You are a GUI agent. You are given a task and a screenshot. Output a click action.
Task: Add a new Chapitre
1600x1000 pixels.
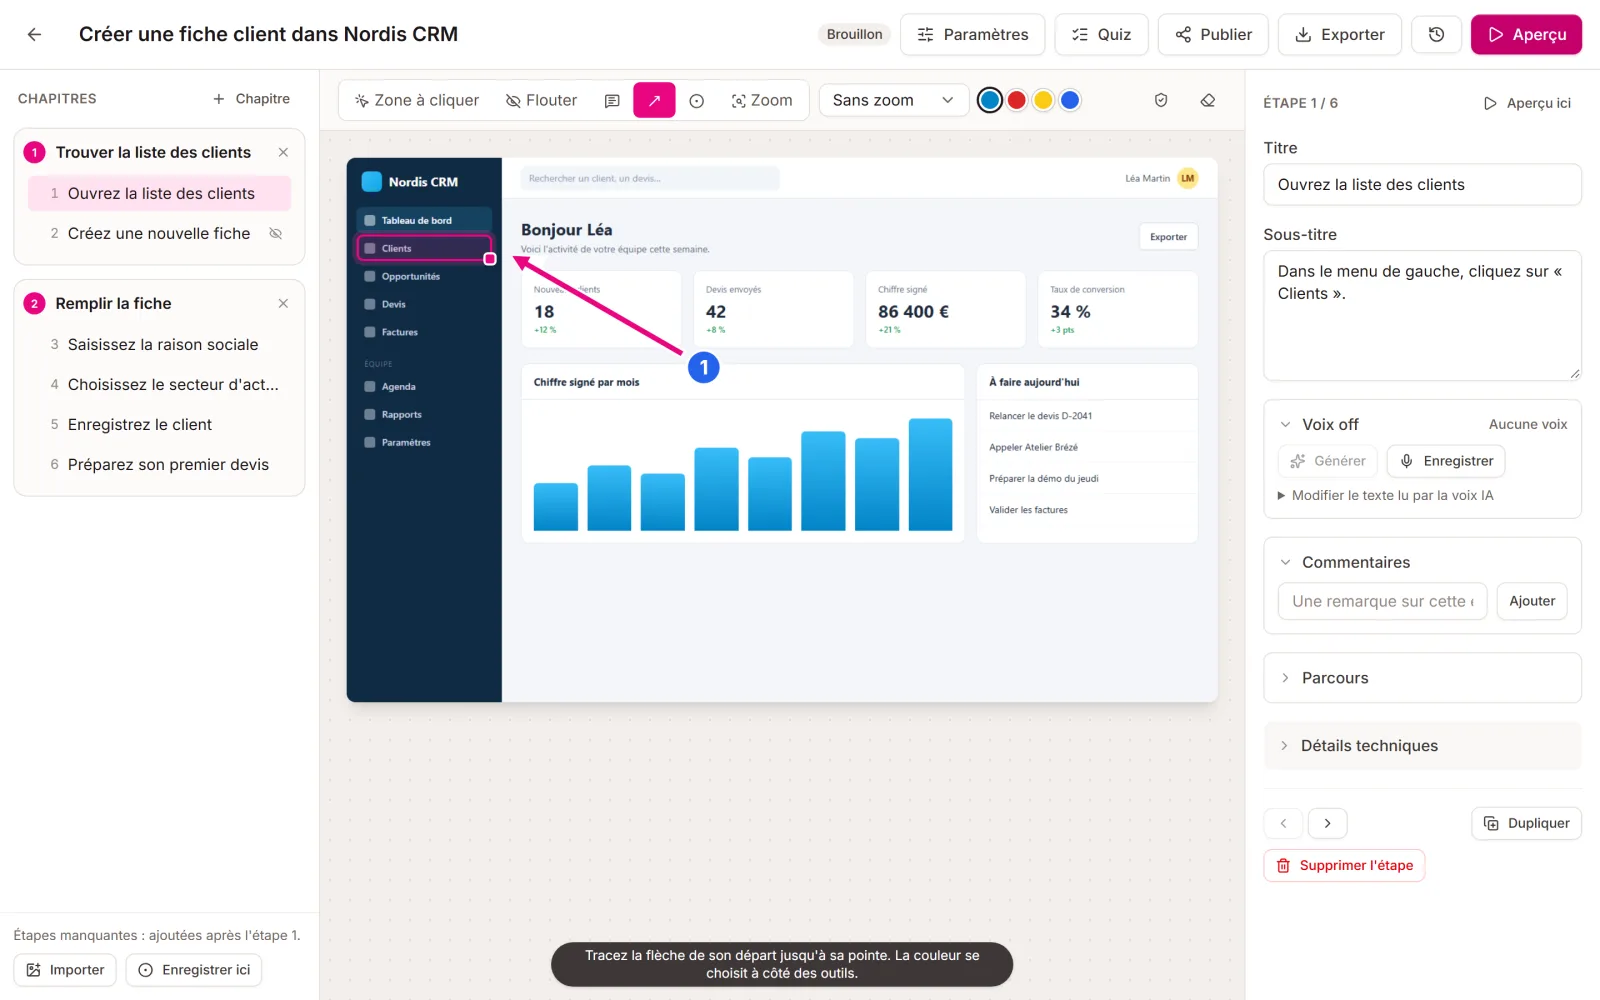251,99
